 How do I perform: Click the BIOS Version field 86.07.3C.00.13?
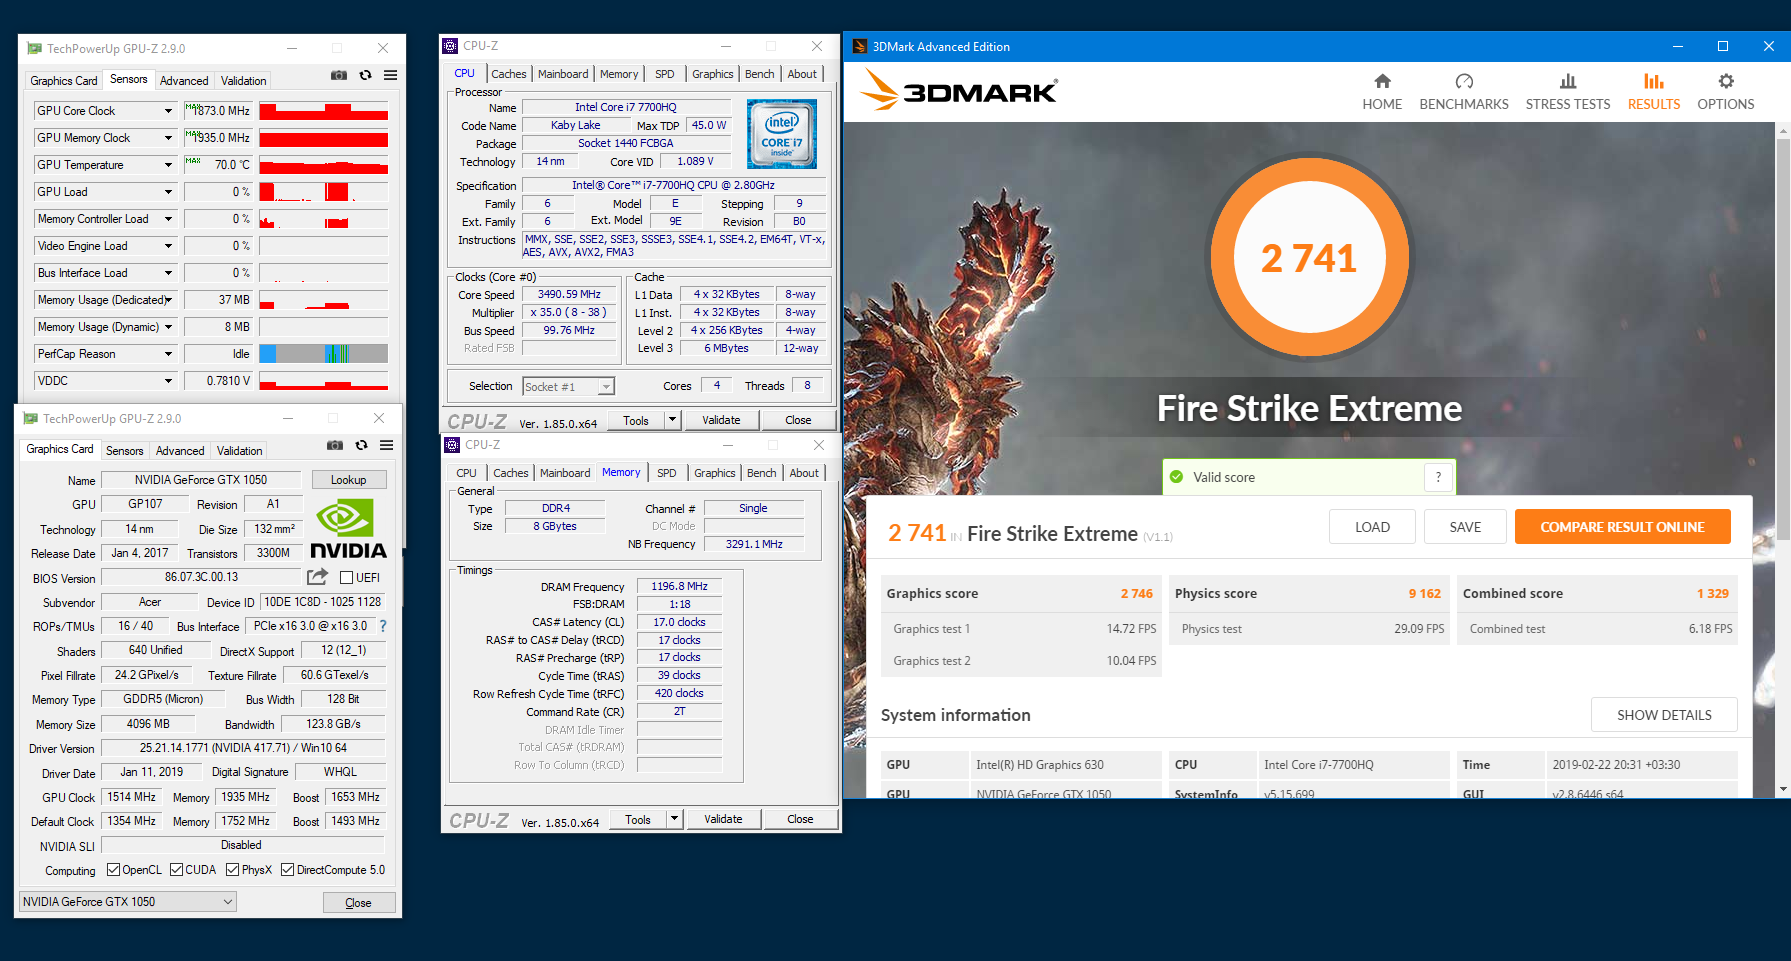point(201,577)
